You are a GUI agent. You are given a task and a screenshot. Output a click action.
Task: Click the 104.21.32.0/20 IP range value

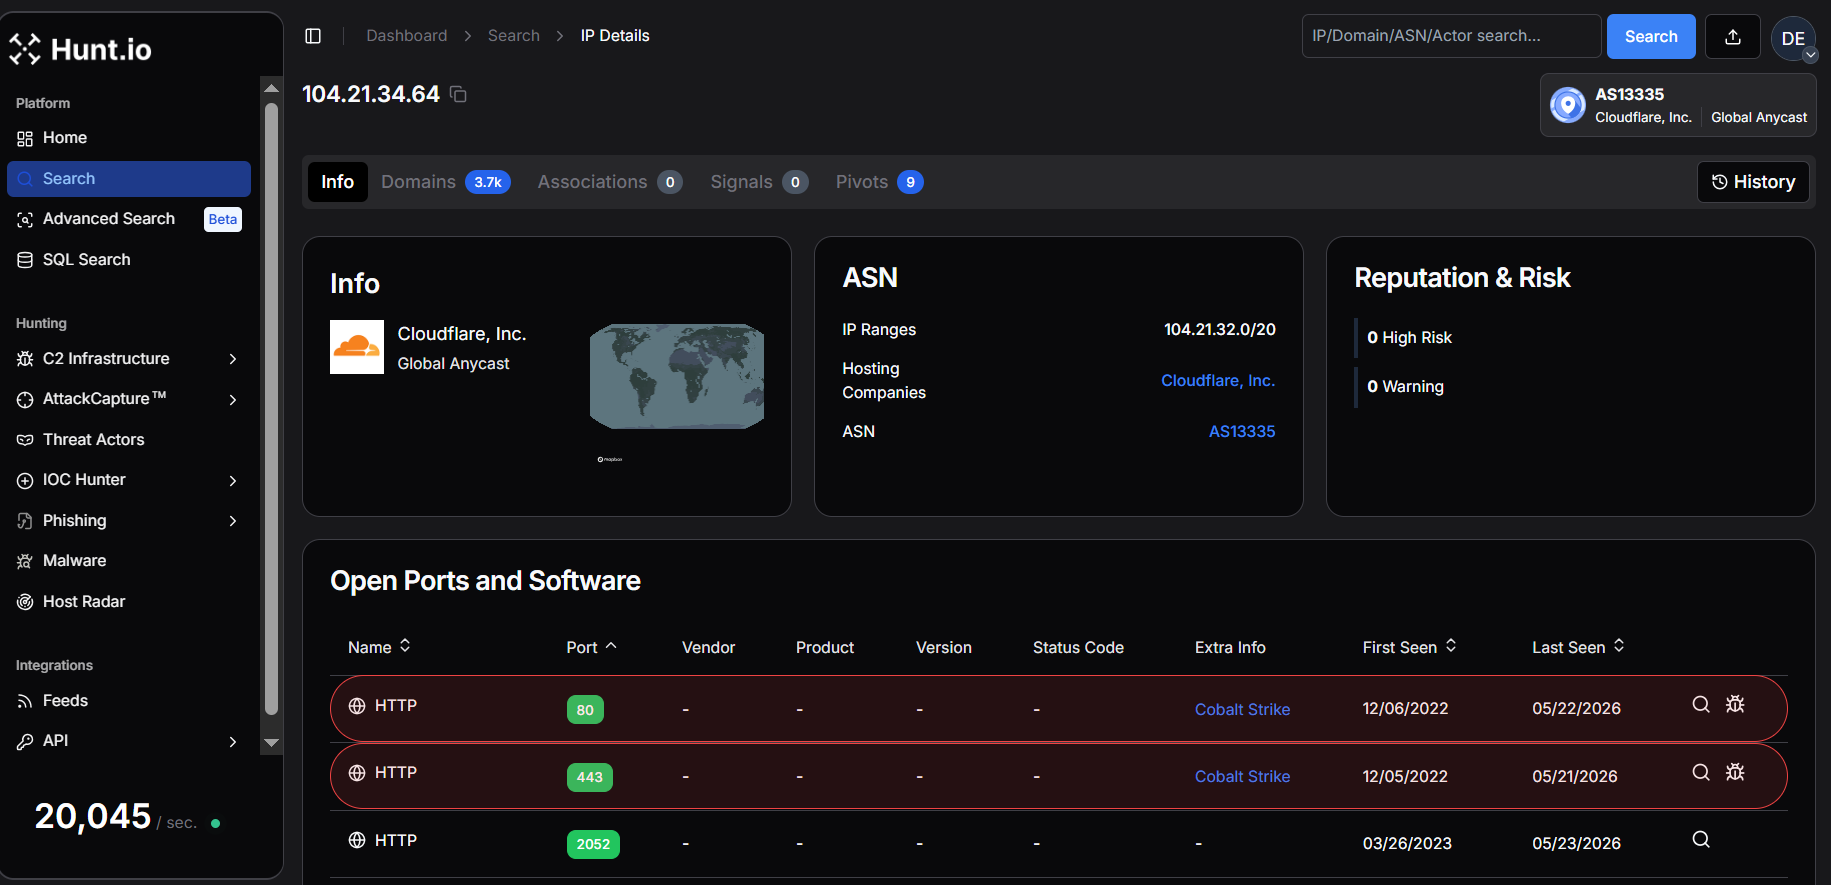point(1220,330)
